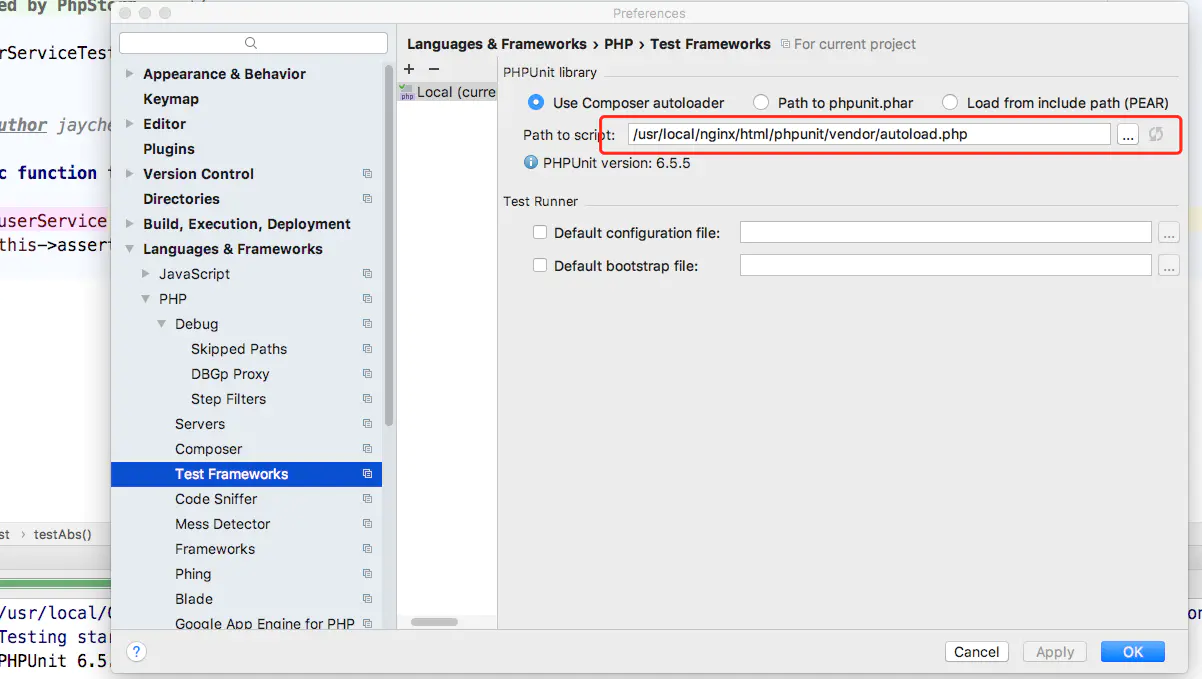Collapse the PHP settings node
Screen dimensions: 1202x679
(x=146, y=299)
